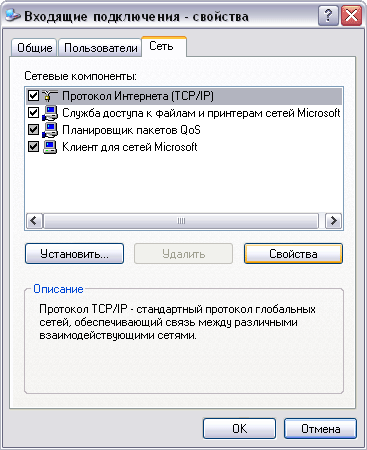
Task: Toggle the Клиент для сетей Microsoft checkbox
Action: [33, 147]
